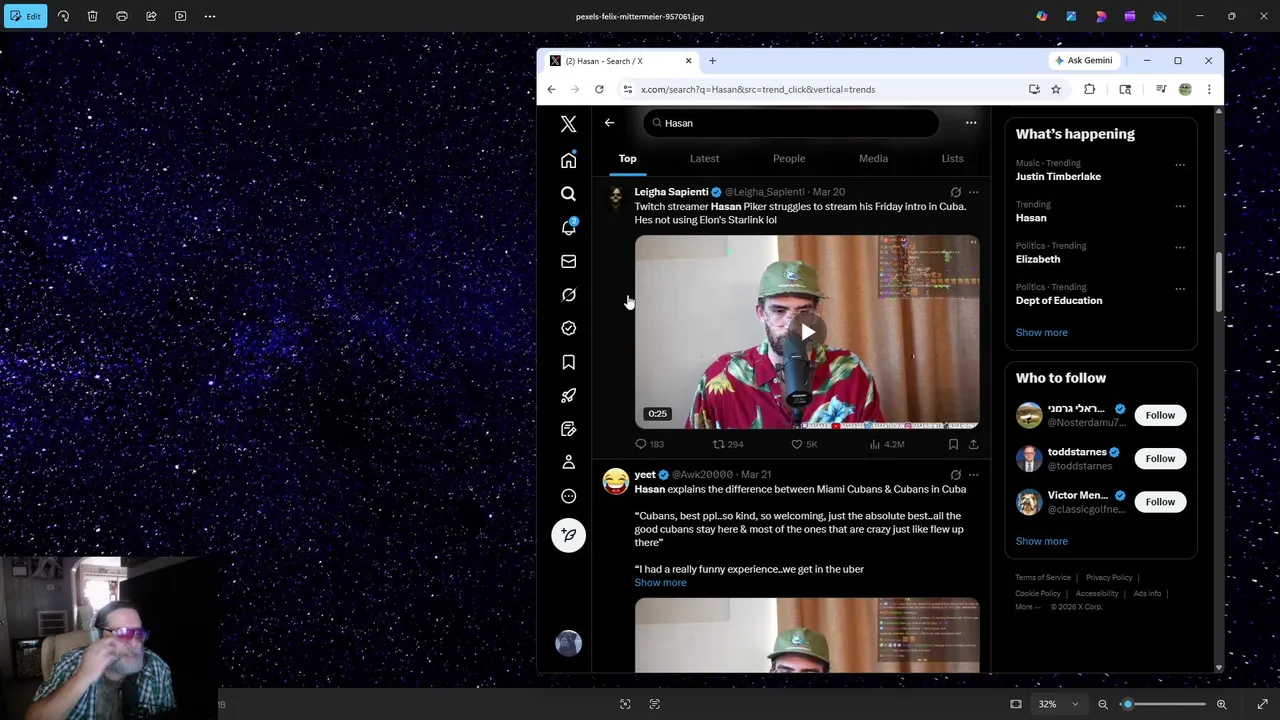Rotate image in Photos toolbar
The width and height of the screenshot is (1280, 720).
[63, 16]
